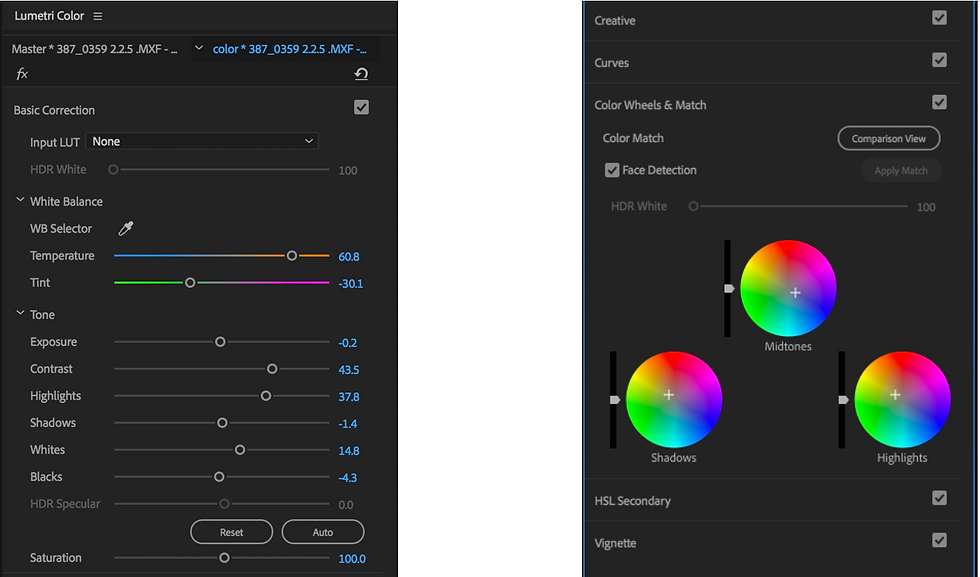
Task: Click the fx badge icon
Action: click(20, 73)
